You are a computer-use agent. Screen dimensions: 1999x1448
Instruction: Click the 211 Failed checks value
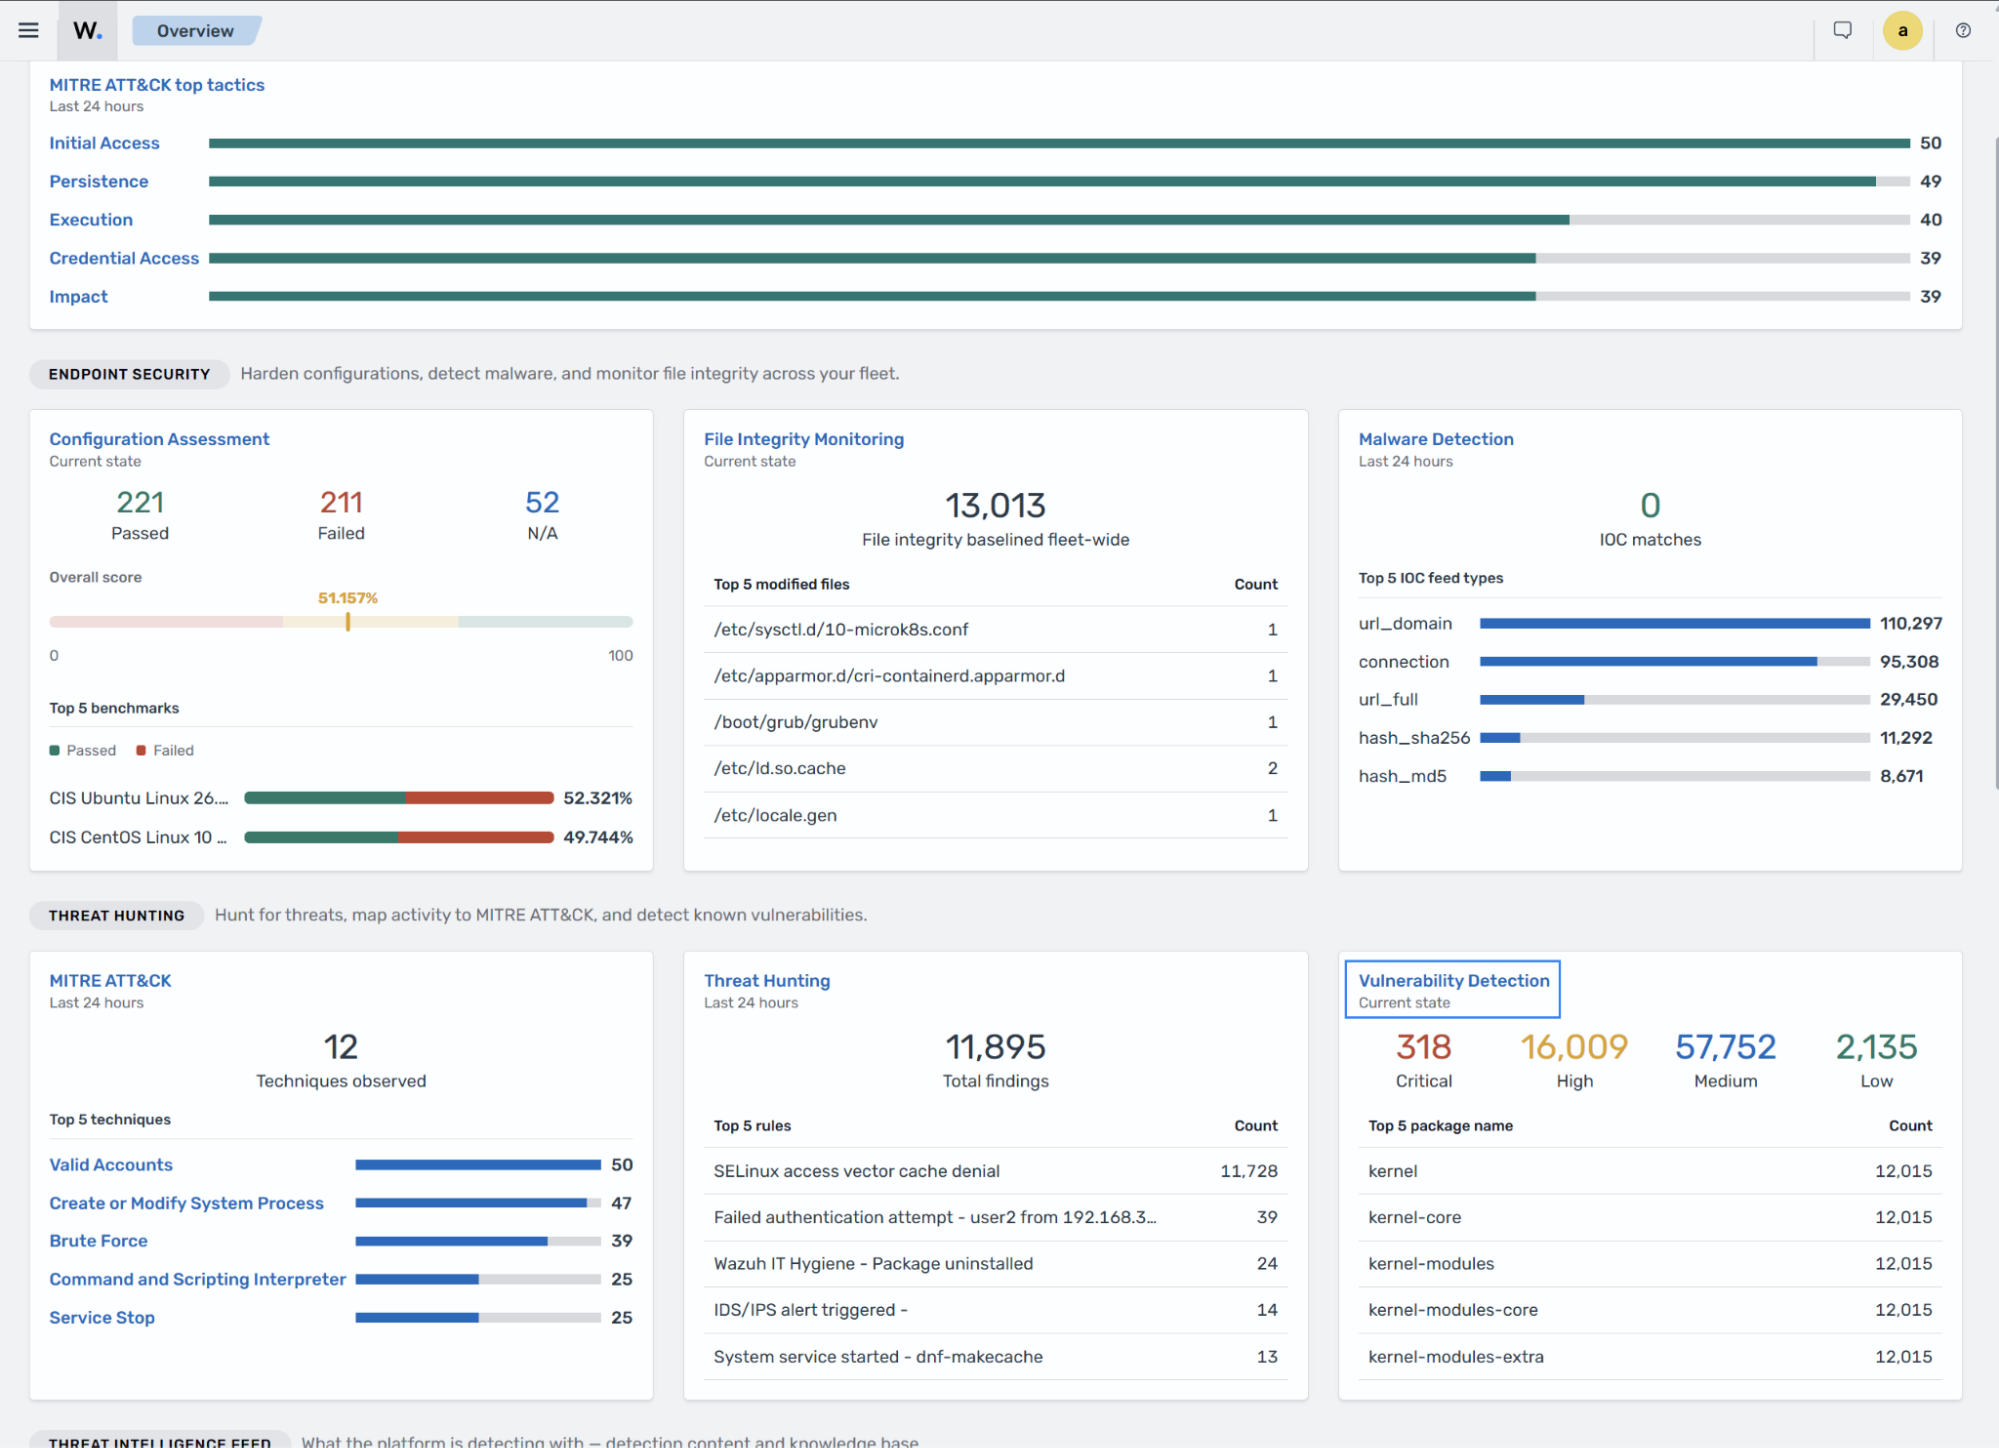pyautogui.click(x=341, y=503)
